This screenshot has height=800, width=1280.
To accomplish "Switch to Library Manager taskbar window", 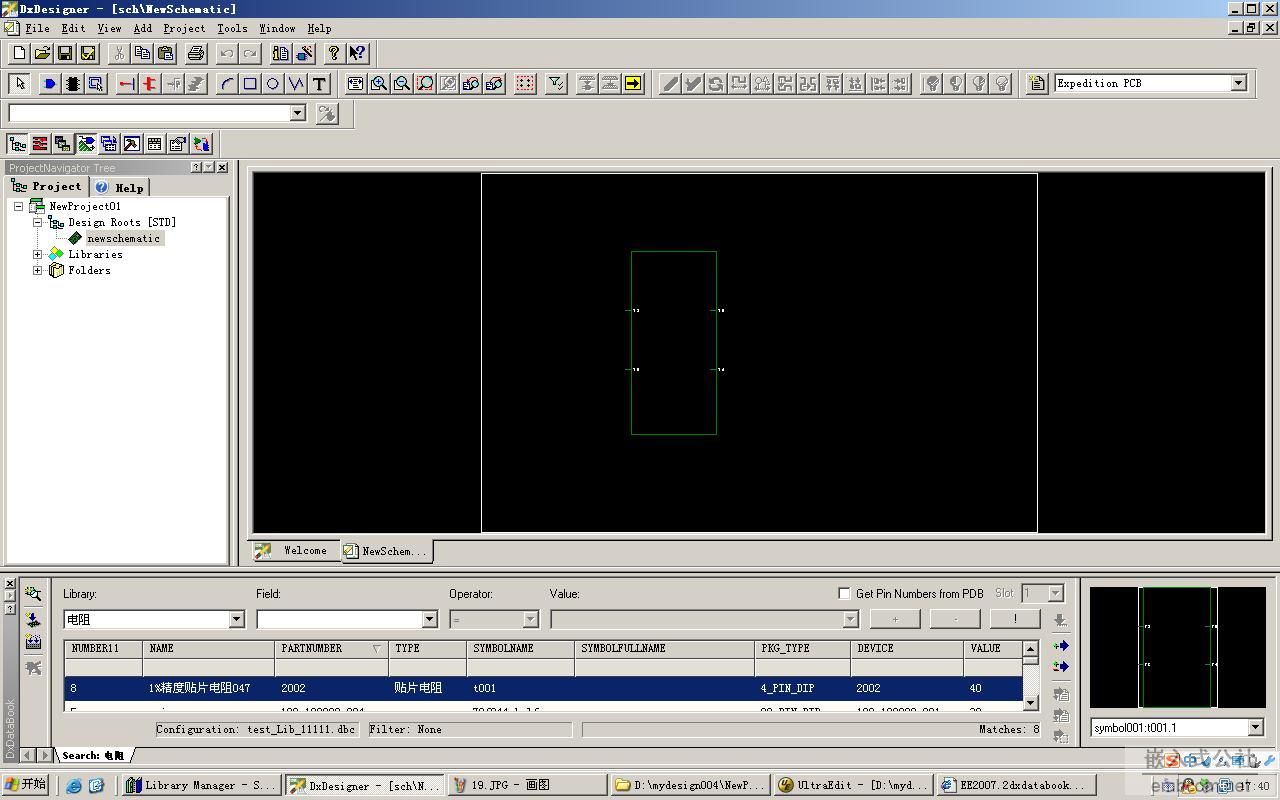I will (x=201, y=785).
